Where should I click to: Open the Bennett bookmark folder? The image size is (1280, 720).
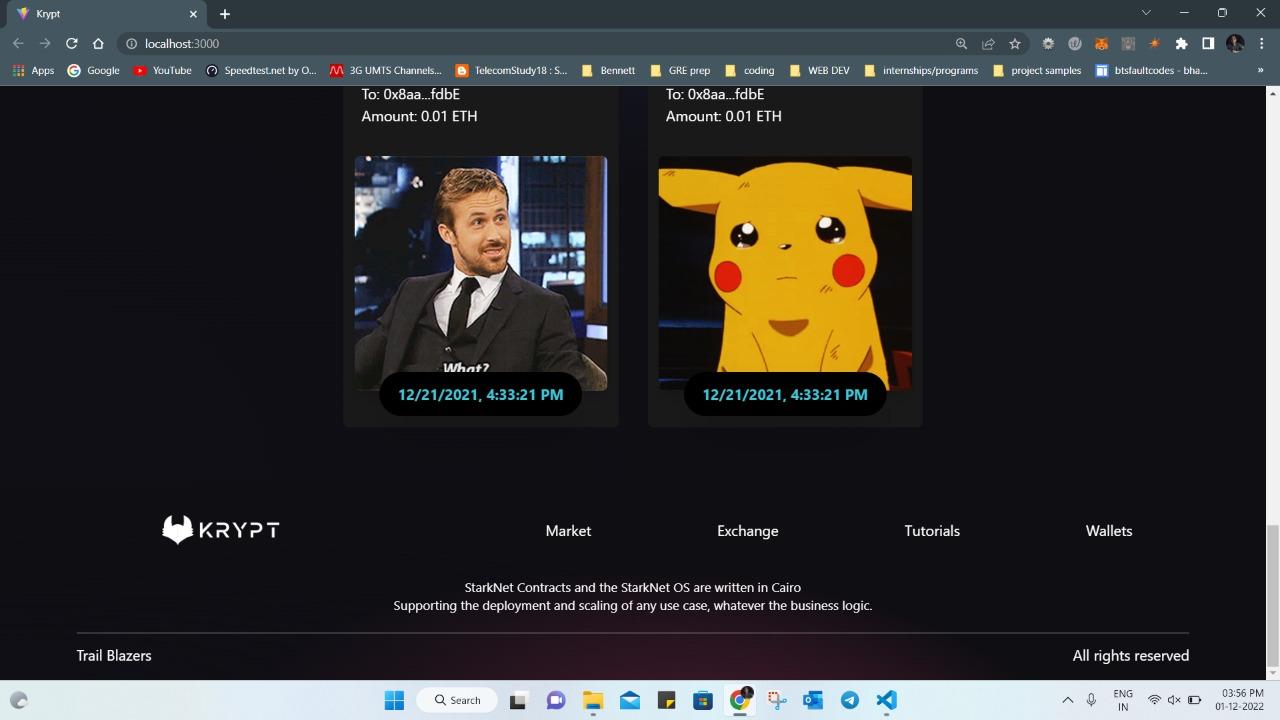point(607,71)
